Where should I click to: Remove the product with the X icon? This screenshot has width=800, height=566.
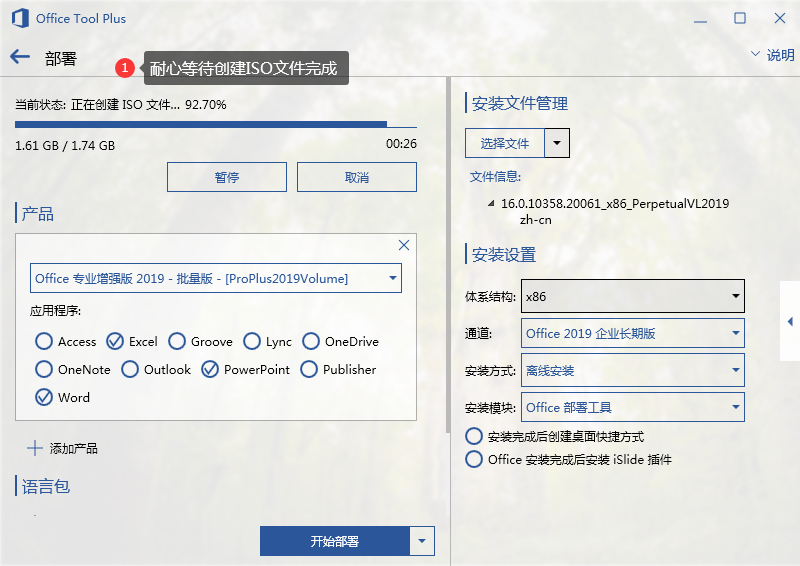(x=404, y=245)
